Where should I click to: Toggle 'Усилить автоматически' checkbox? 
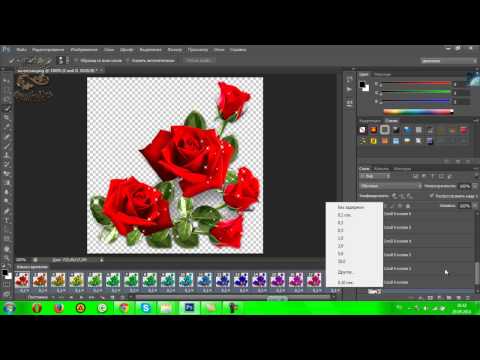click(x=127, y=61)
